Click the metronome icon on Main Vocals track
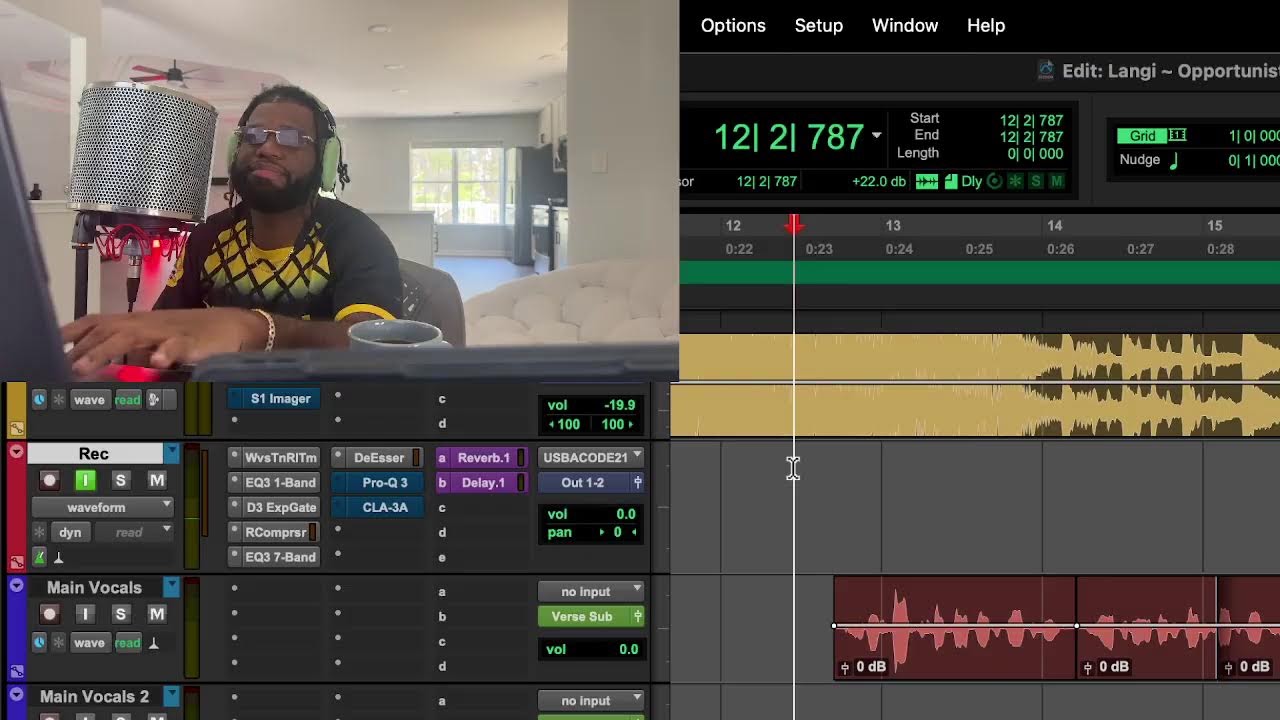The height and width of the screenshot is (720, 1280). click(153, 643)
